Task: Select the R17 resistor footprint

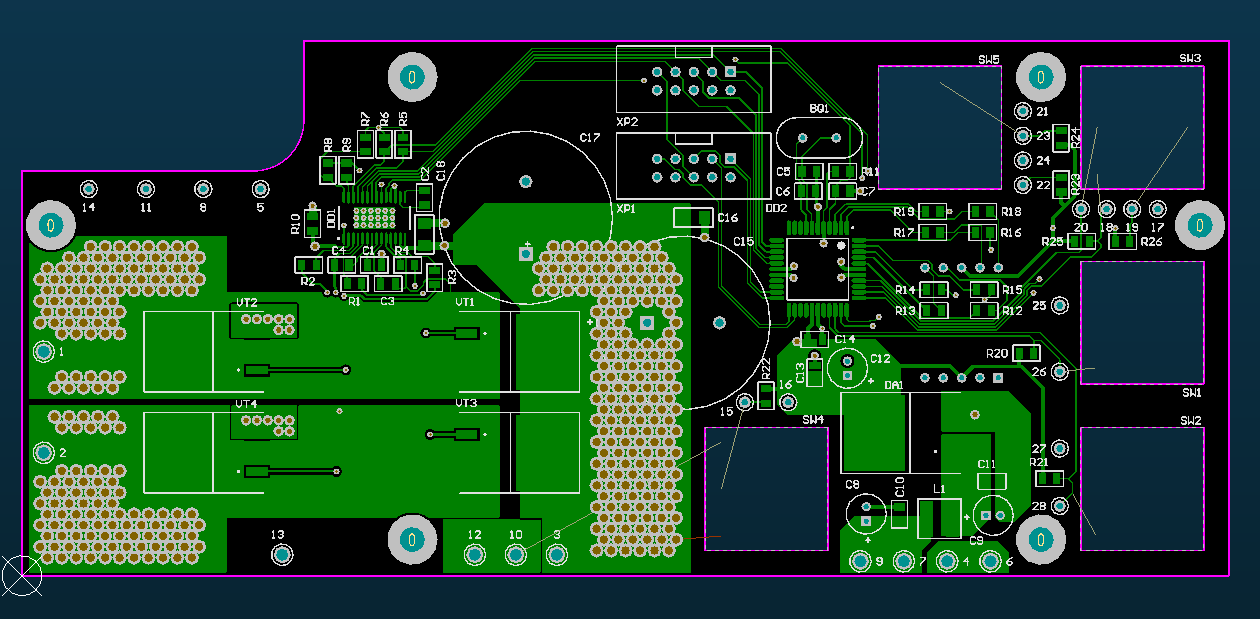Action: click(933, 232)
